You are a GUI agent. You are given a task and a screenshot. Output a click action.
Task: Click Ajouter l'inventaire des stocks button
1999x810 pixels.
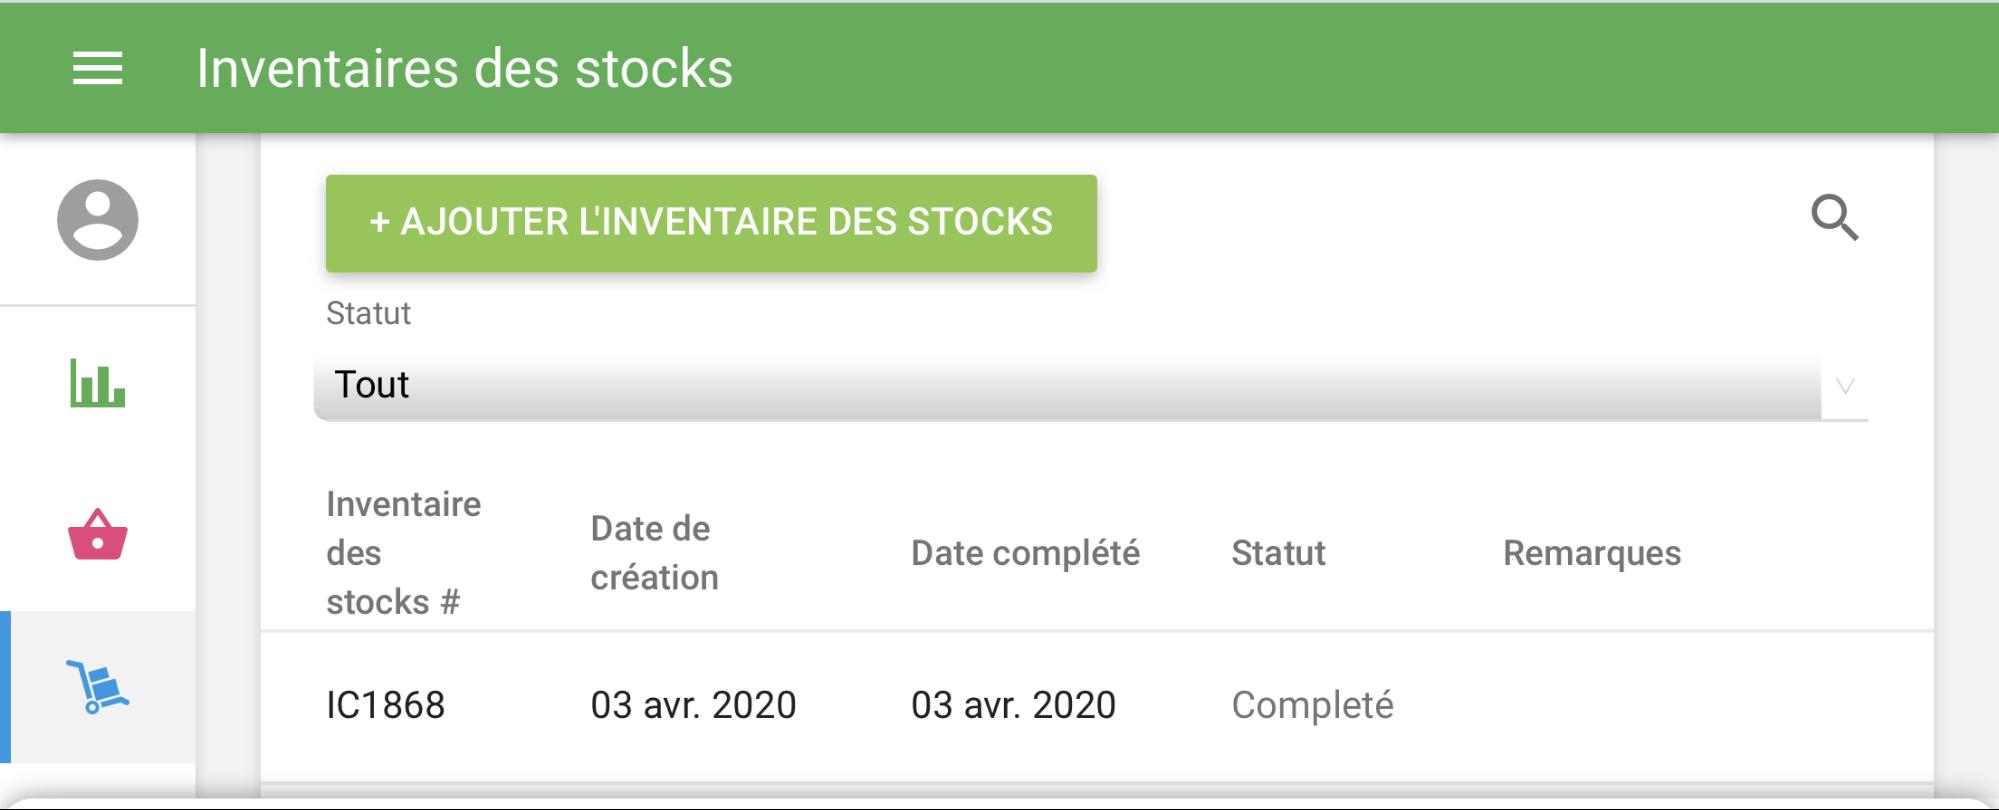click(x=711, y=223)
